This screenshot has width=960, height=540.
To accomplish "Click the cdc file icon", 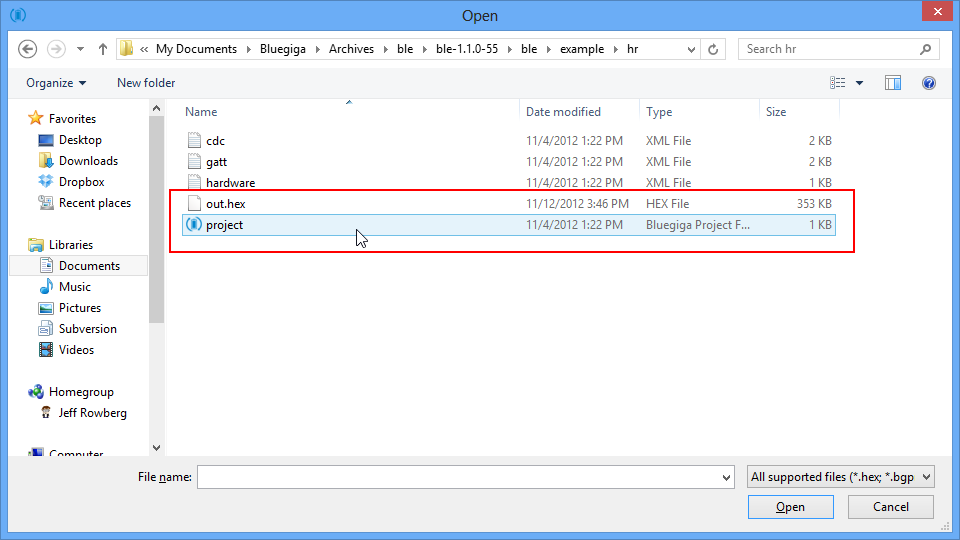I will coord(194,140).
